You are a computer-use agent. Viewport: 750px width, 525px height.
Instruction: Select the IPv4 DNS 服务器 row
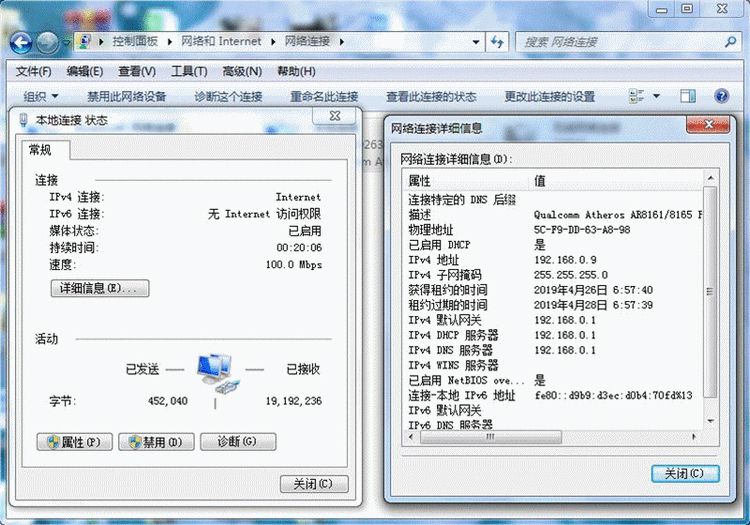coord(554,350)
